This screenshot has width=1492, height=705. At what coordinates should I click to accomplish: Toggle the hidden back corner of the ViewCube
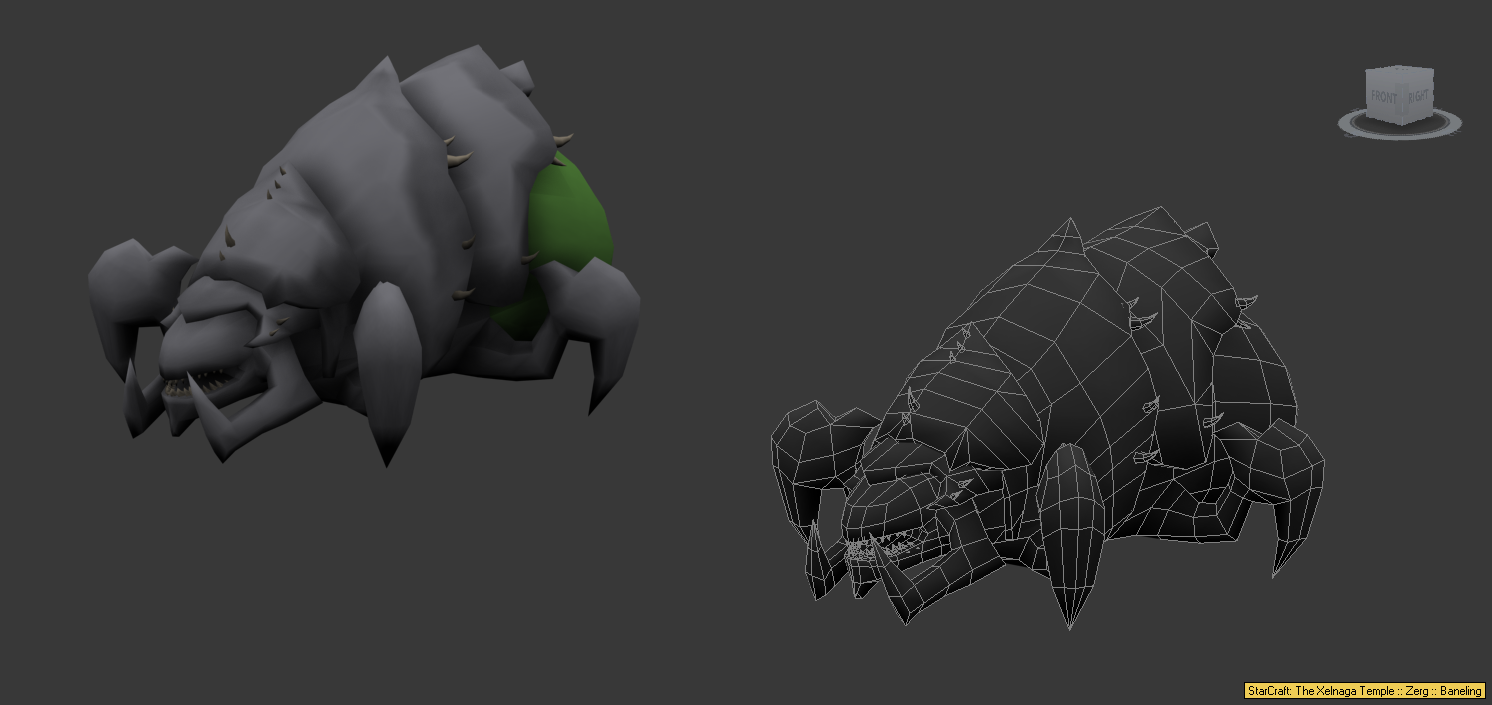point(1400,66)
